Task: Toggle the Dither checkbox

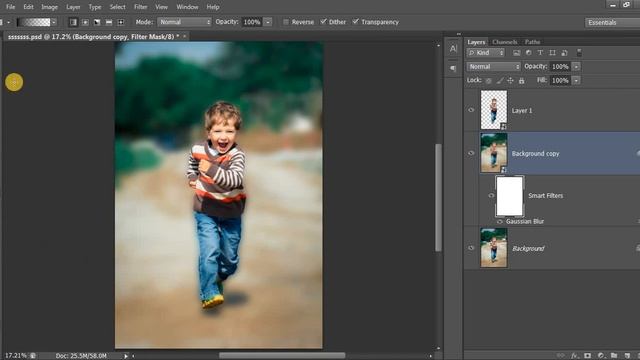Action: (x=323, y=22)
